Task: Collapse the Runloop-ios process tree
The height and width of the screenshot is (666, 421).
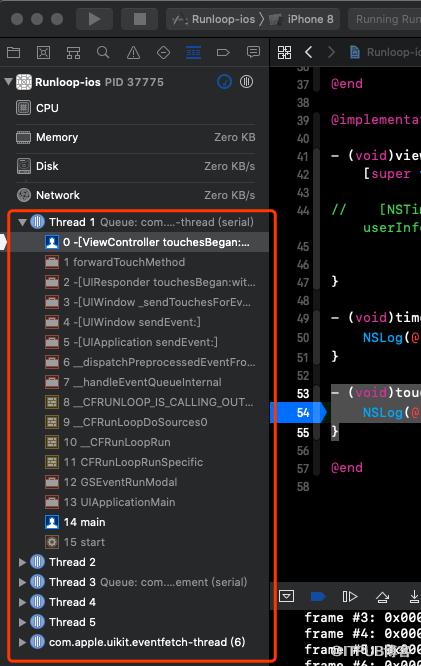Action: (8, 81)
